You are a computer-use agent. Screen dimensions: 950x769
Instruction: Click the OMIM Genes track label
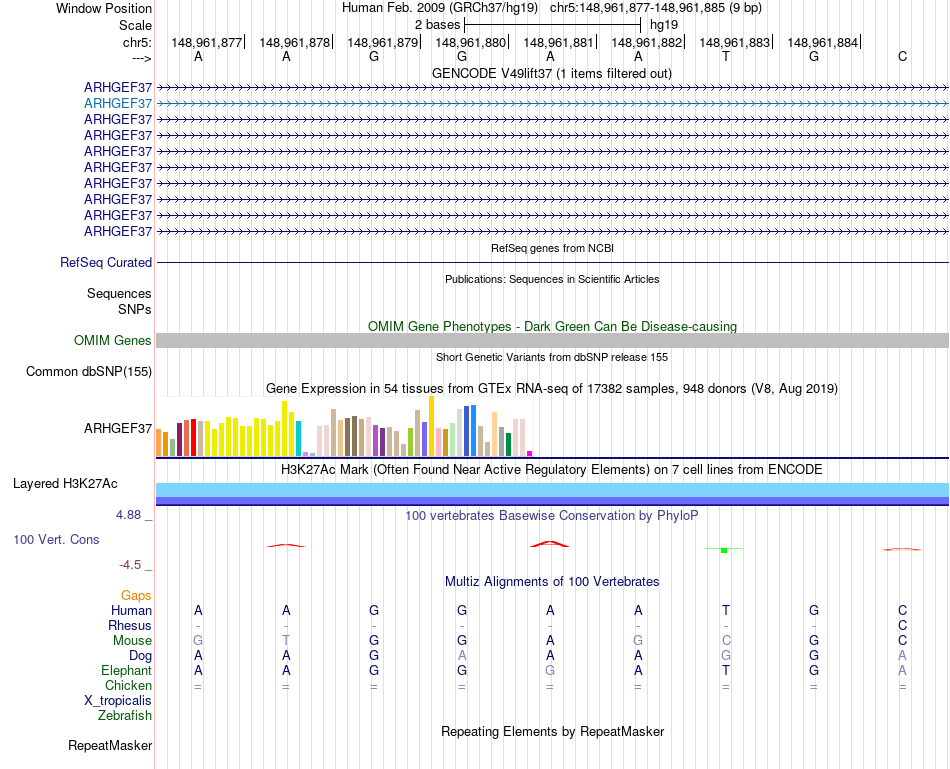pyautogui.click(x=112, y=341)
